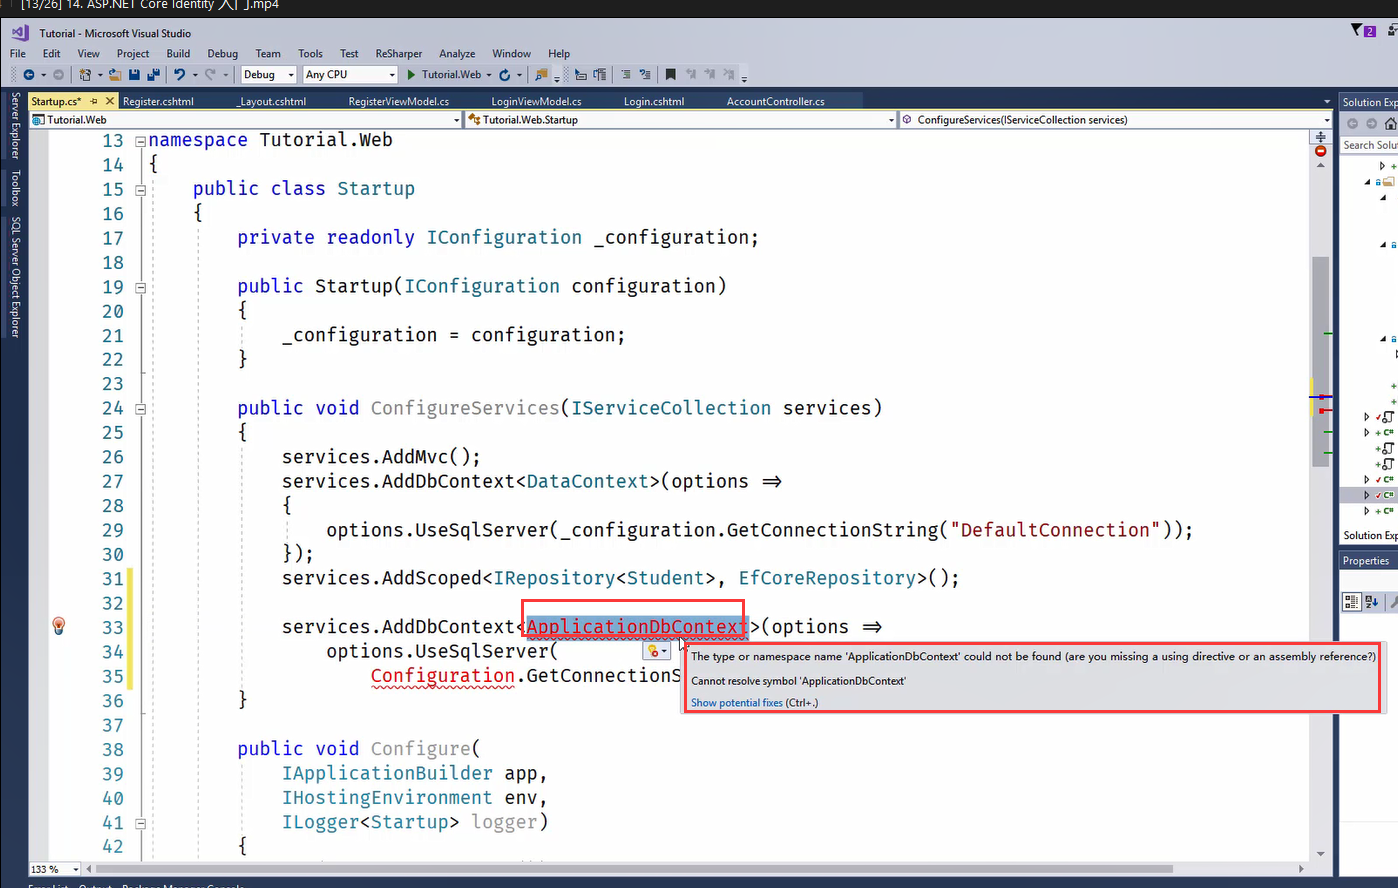Click the Open File toolbar icon
1398x888 pixels.
pos(115,75)
